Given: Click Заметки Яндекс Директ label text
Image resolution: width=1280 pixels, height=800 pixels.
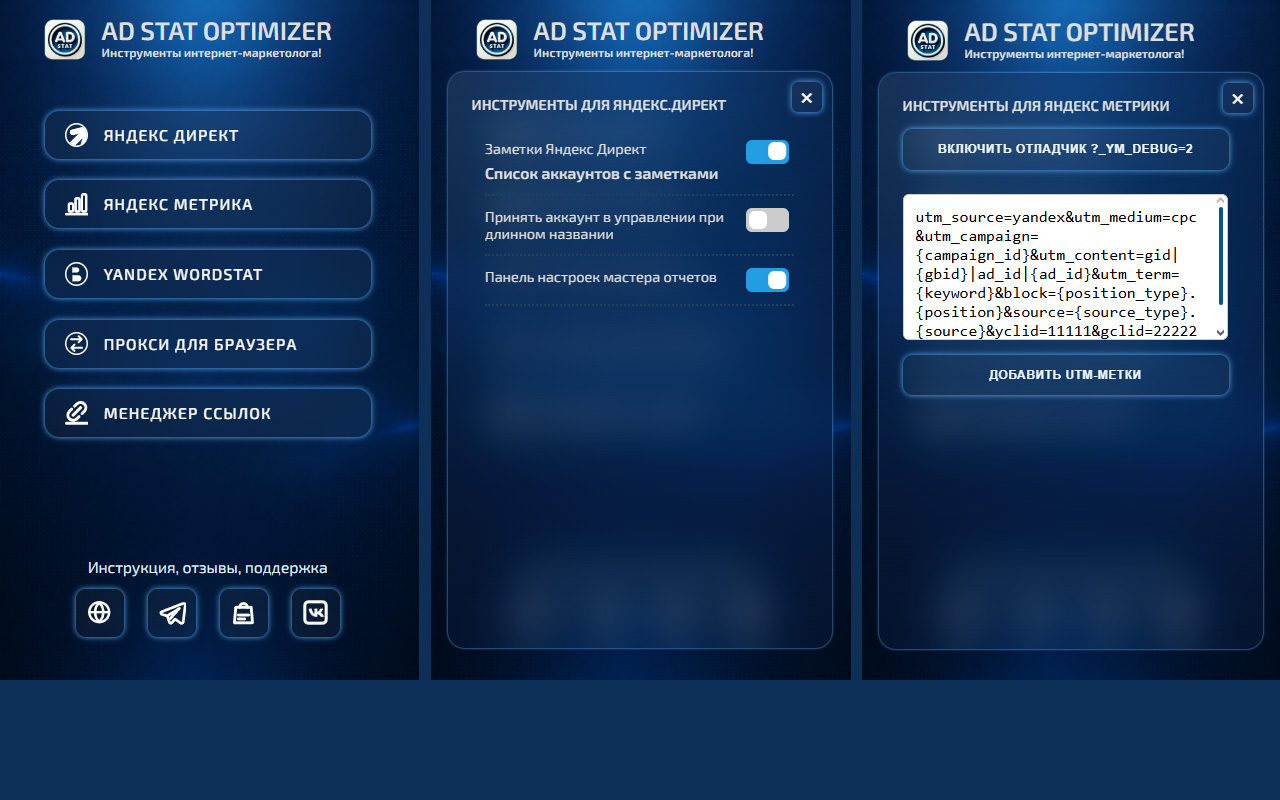Looking at the screenshot, I should 566,149.
